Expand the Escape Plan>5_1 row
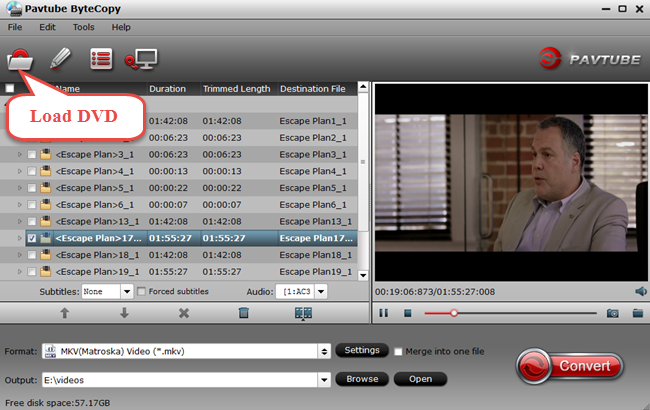The image size is (650, 410). (19, 188)
